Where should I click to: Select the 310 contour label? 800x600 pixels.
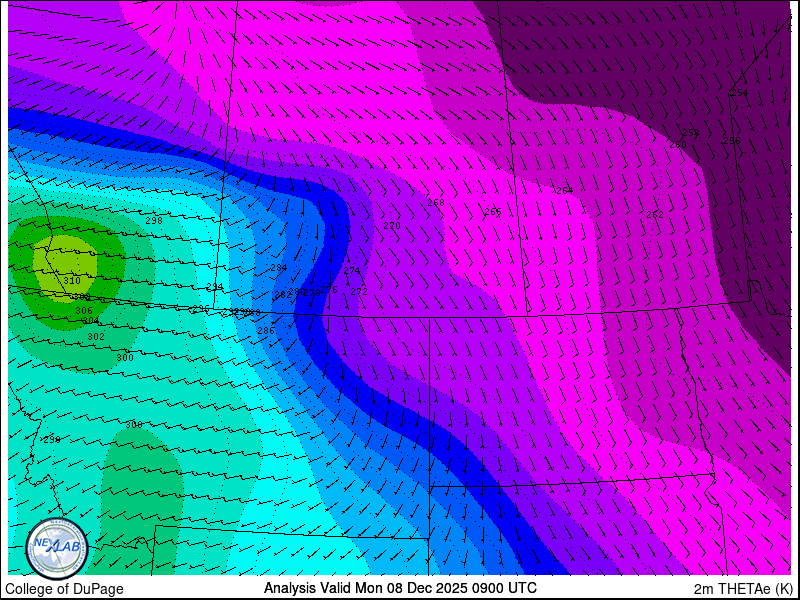[x=72, y=281]
